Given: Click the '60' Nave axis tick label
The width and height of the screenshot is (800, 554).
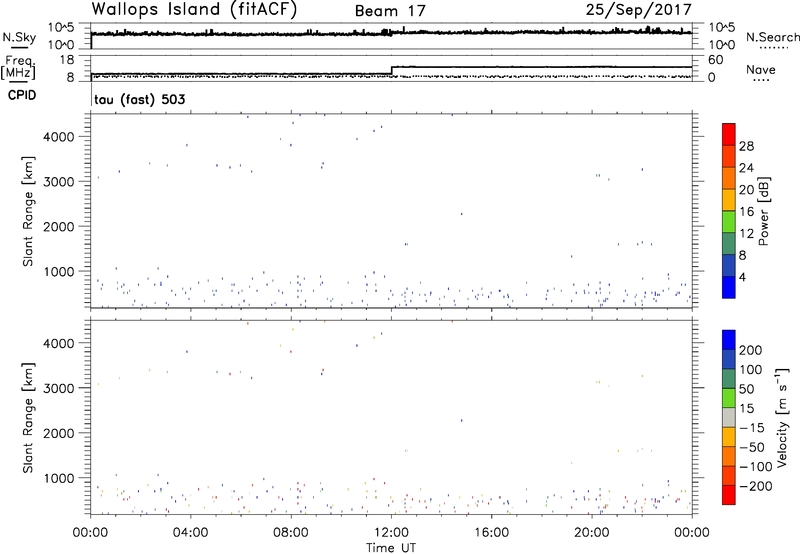Looking at the screenshot, I should click(x=715, y=60).
